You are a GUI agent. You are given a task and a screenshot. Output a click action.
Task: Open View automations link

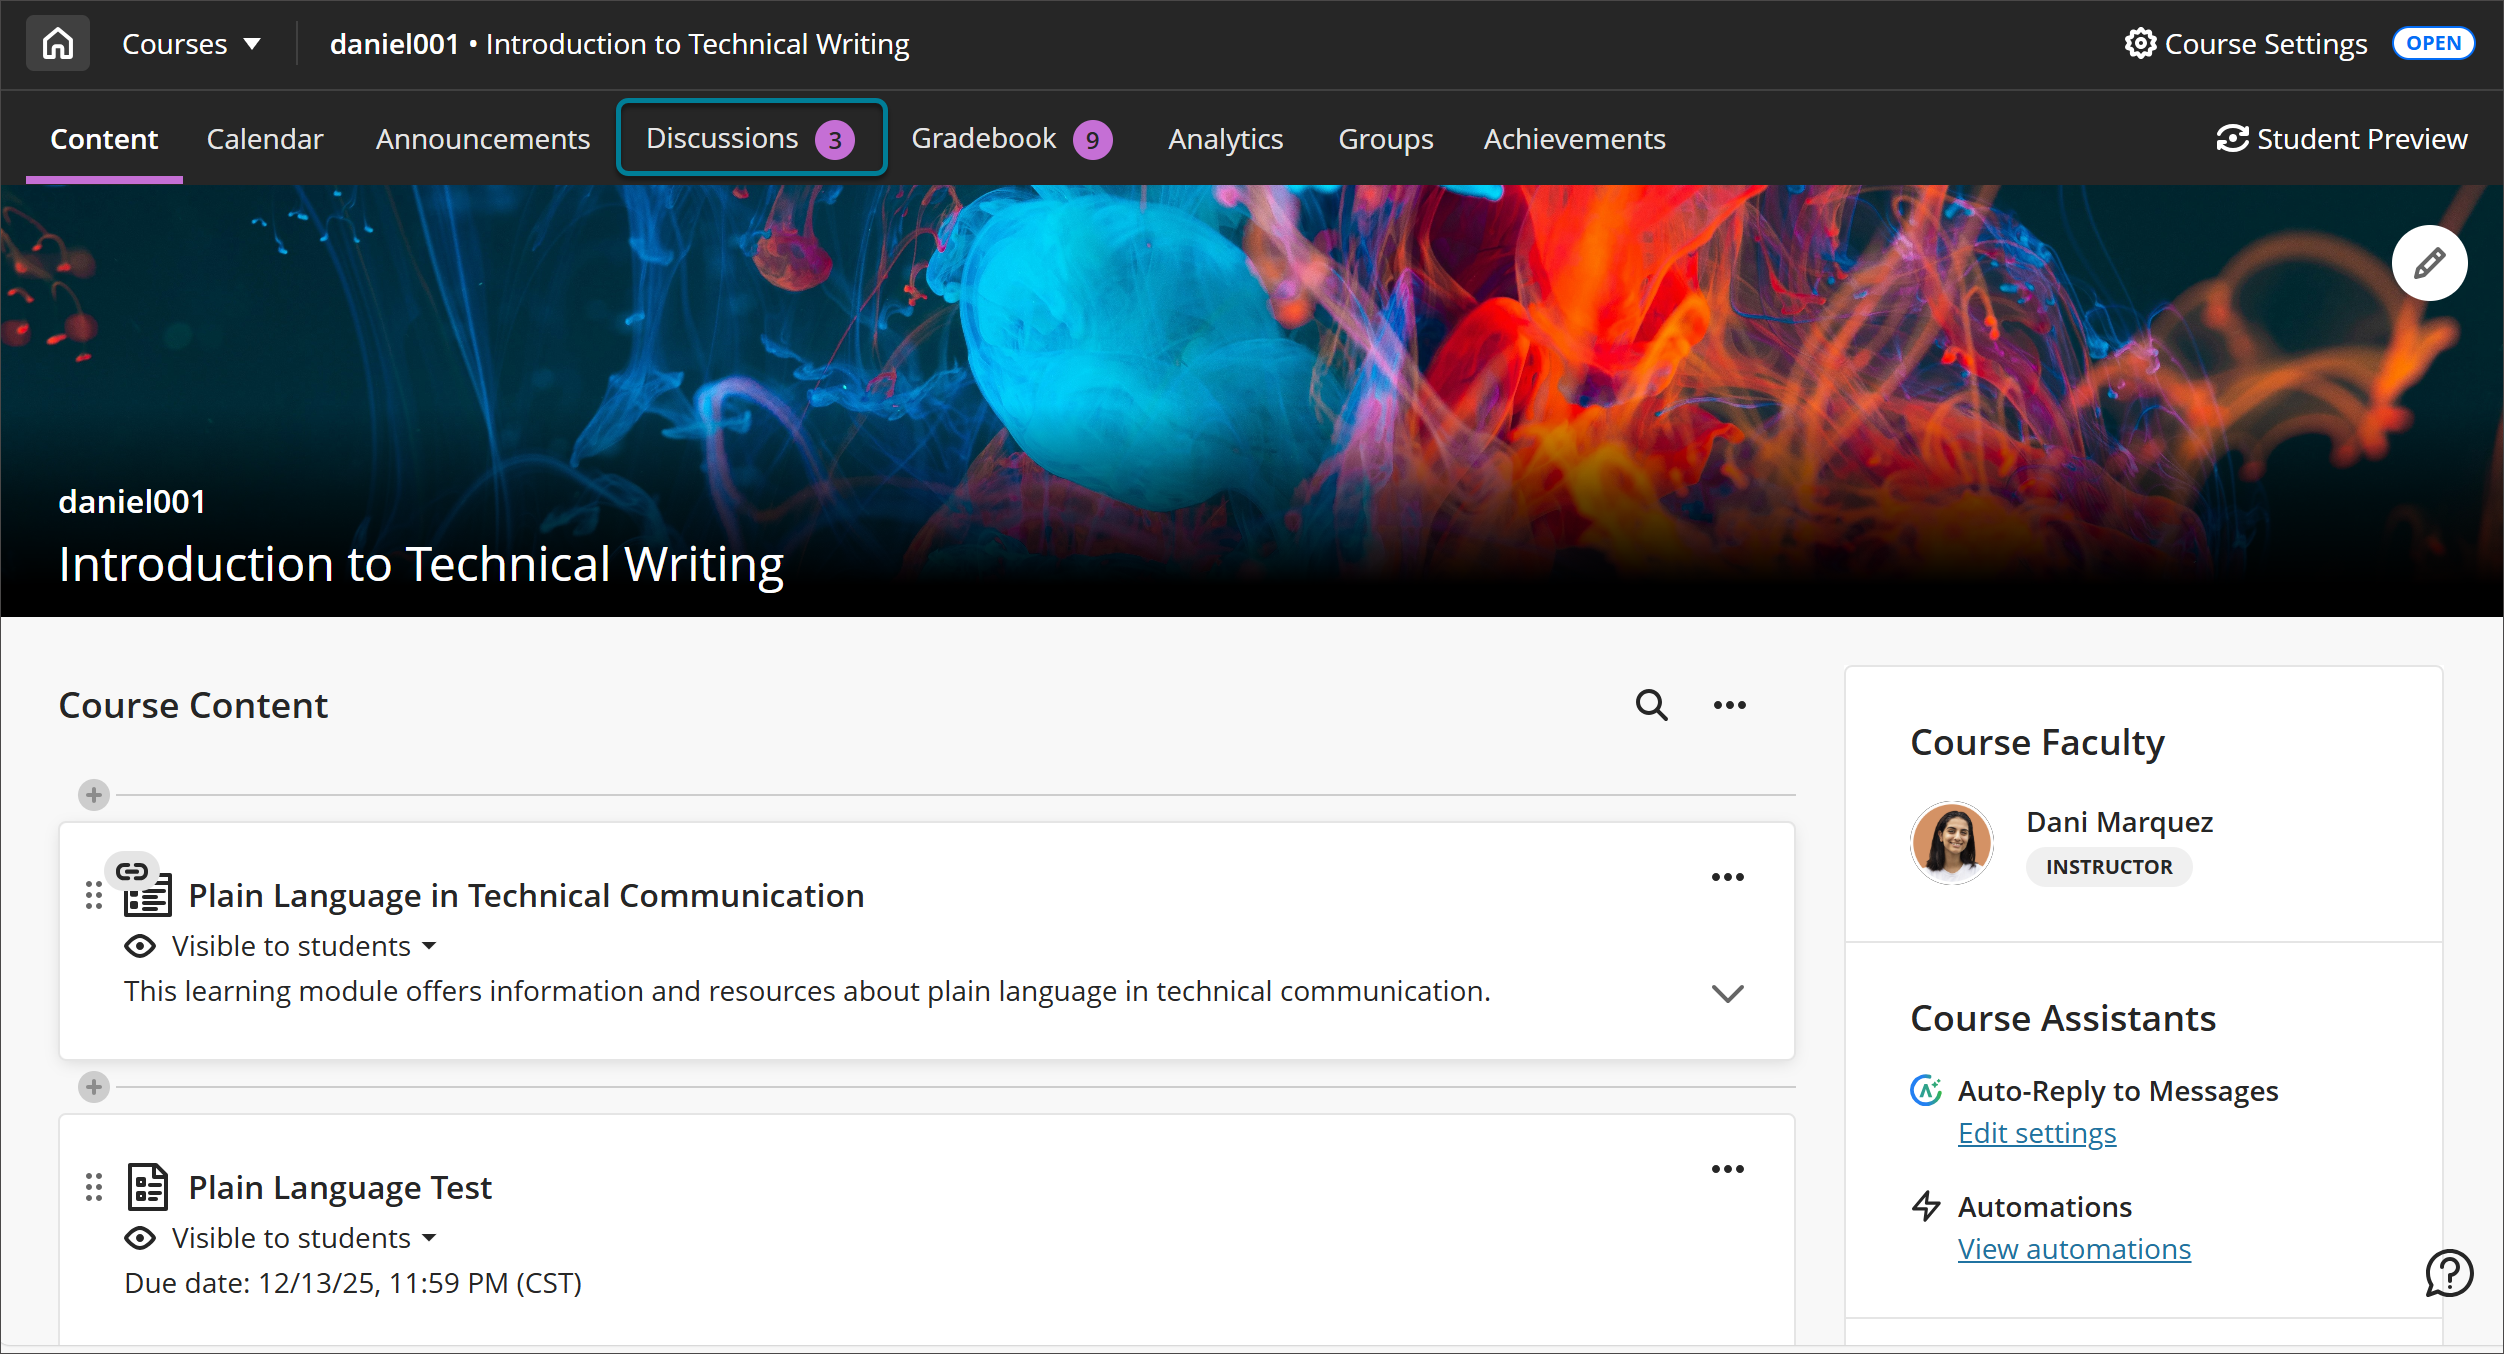pos(2073,1248)
